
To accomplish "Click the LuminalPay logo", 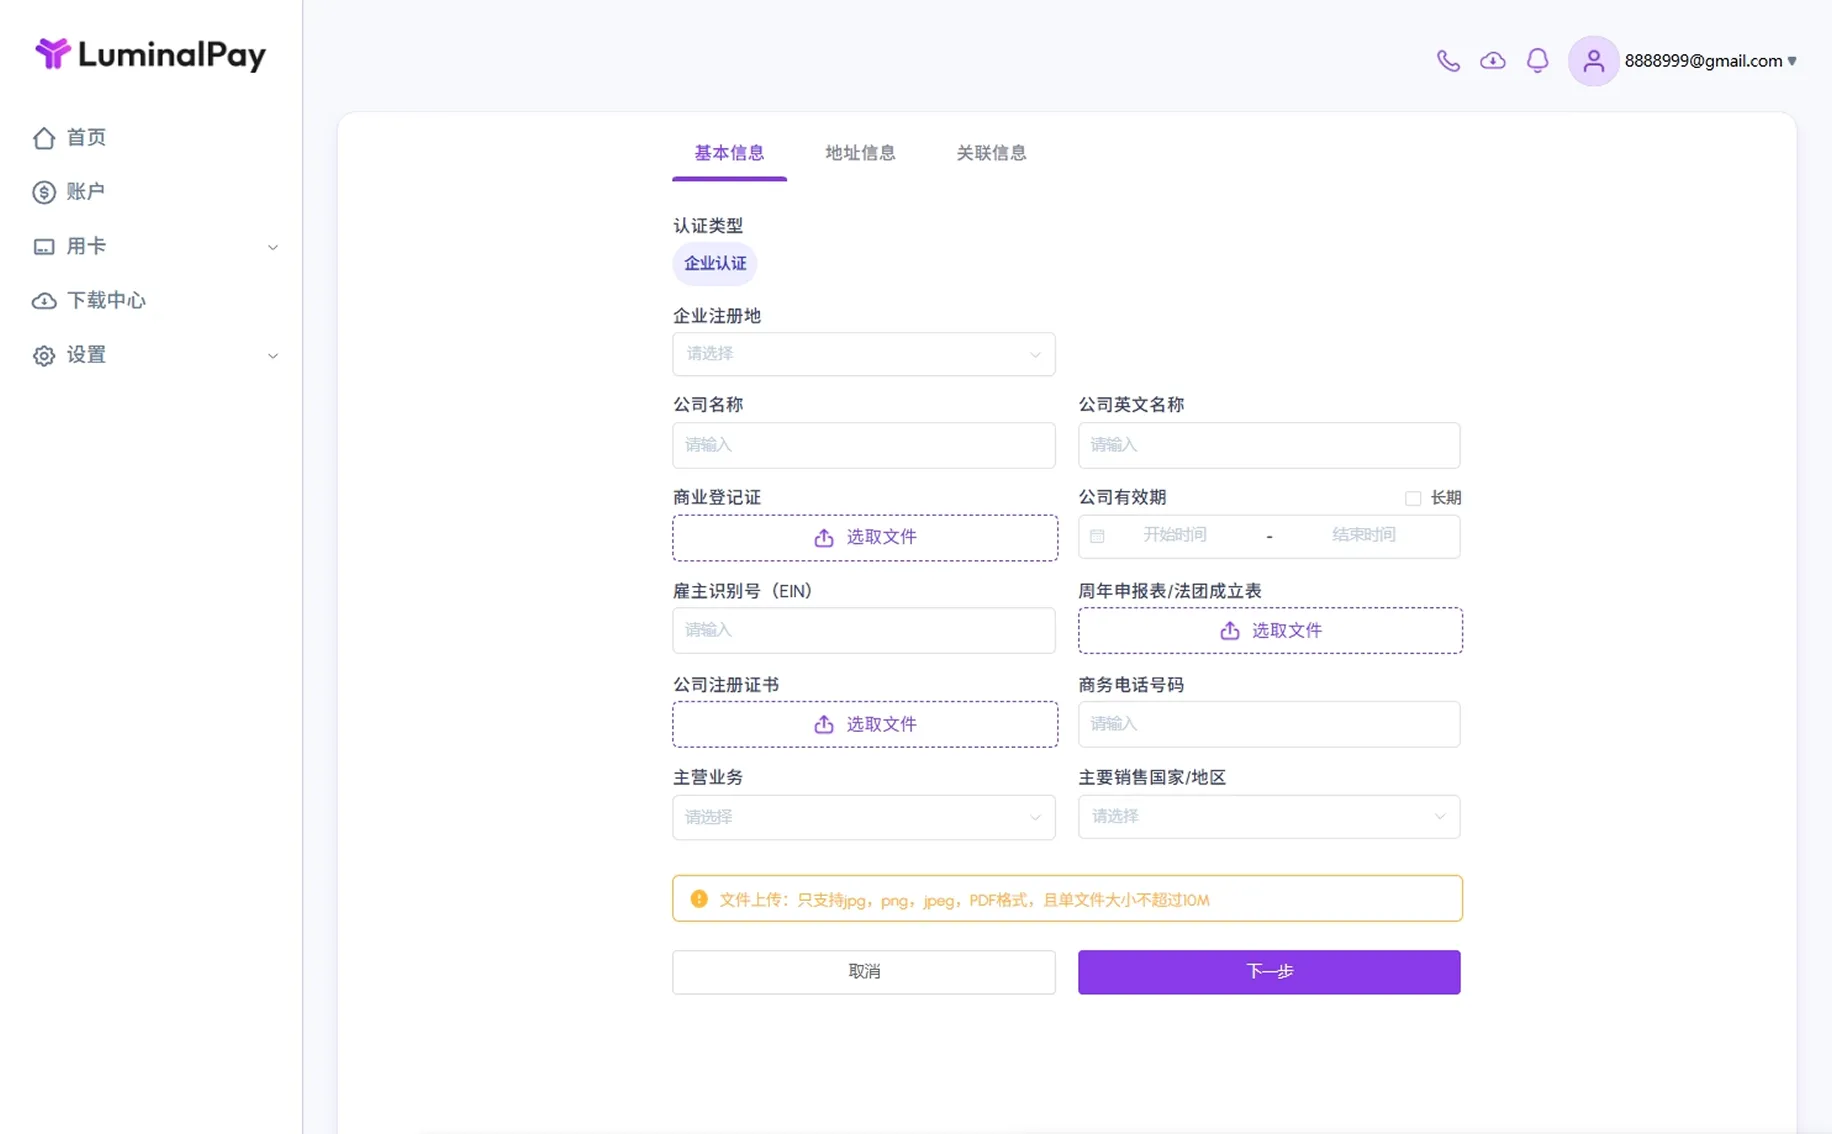I will tap(150, 54).
